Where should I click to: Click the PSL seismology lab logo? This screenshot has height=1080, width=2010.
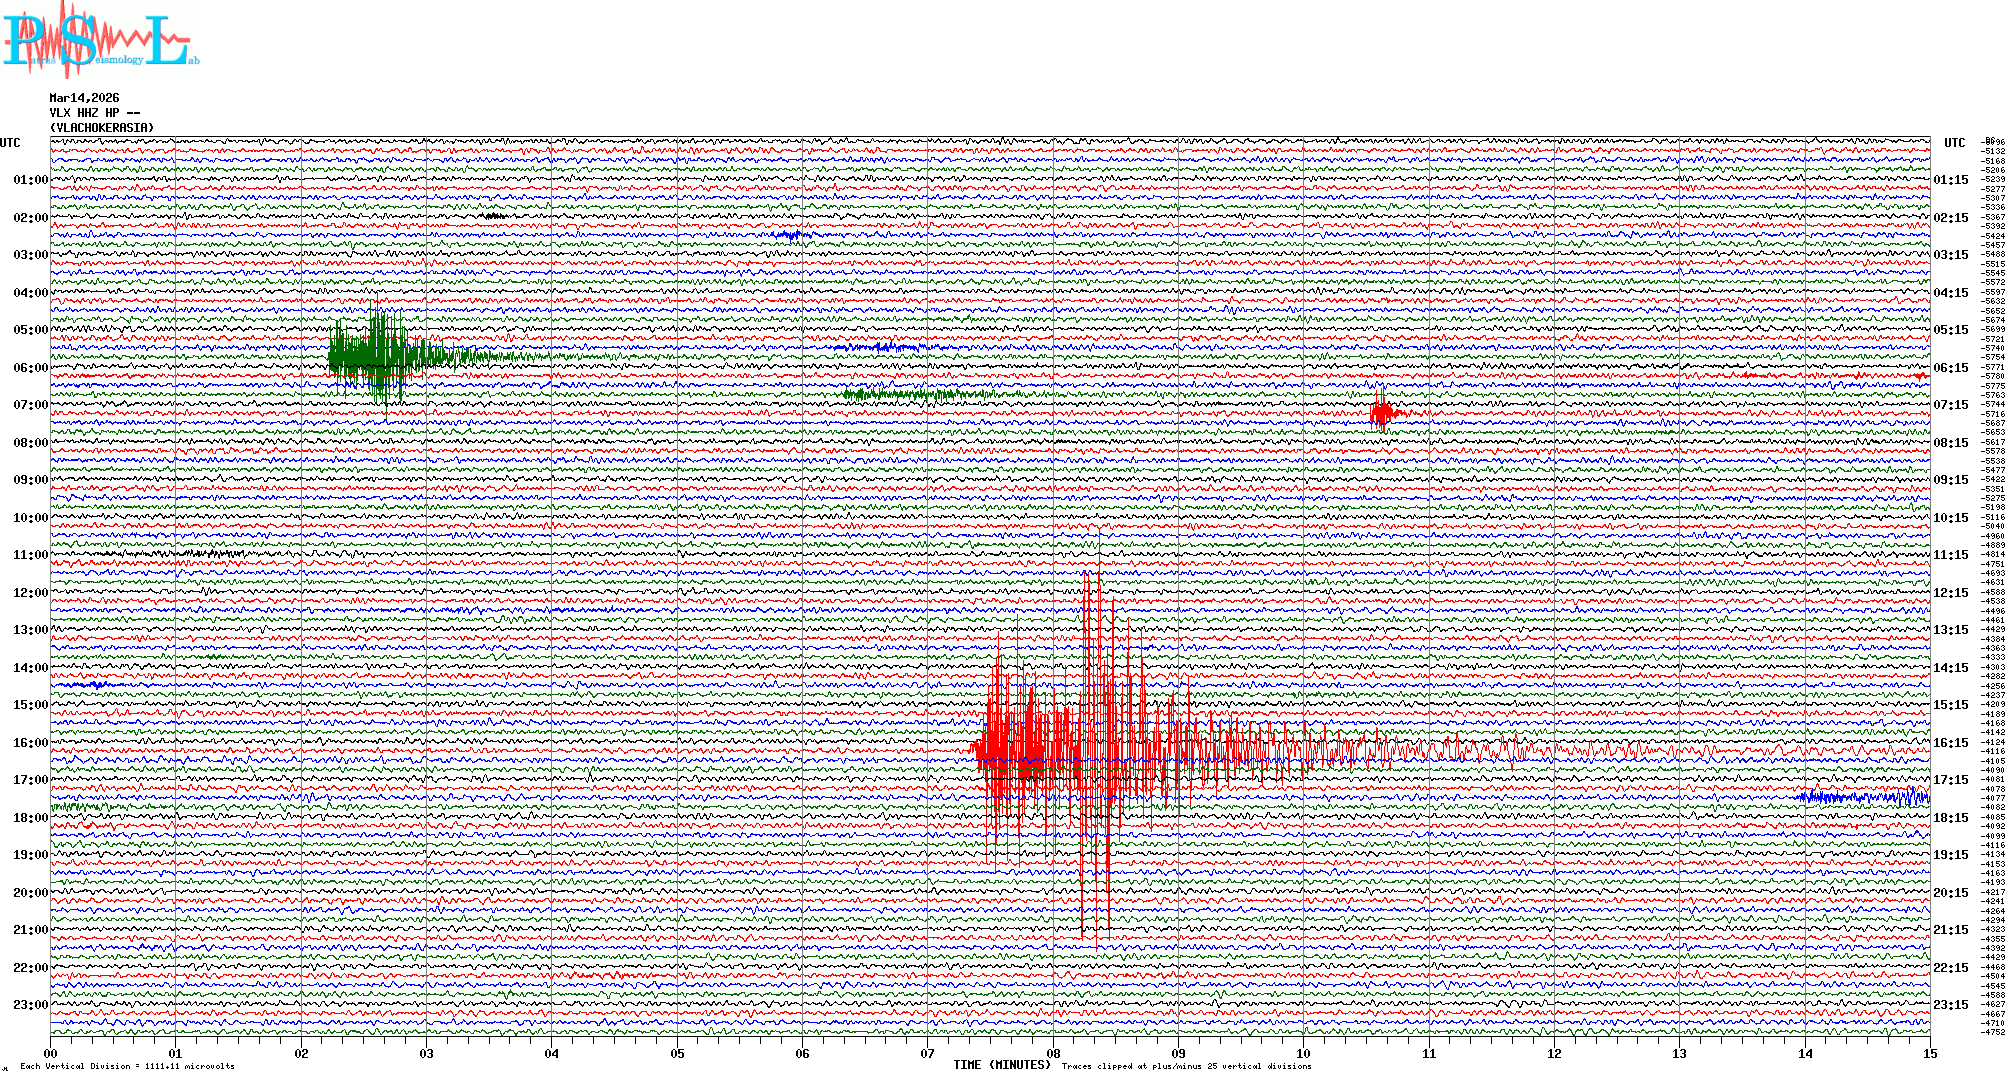pos(100,40)
